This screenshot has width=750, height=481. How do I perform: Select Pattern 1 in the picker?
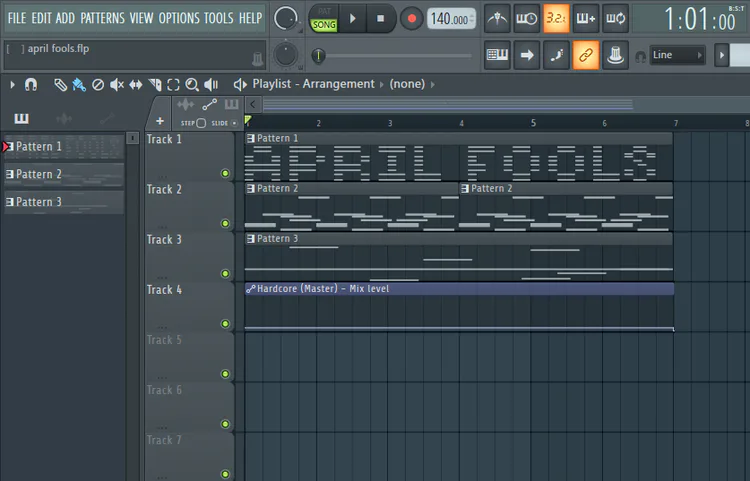tap(63, 146)
